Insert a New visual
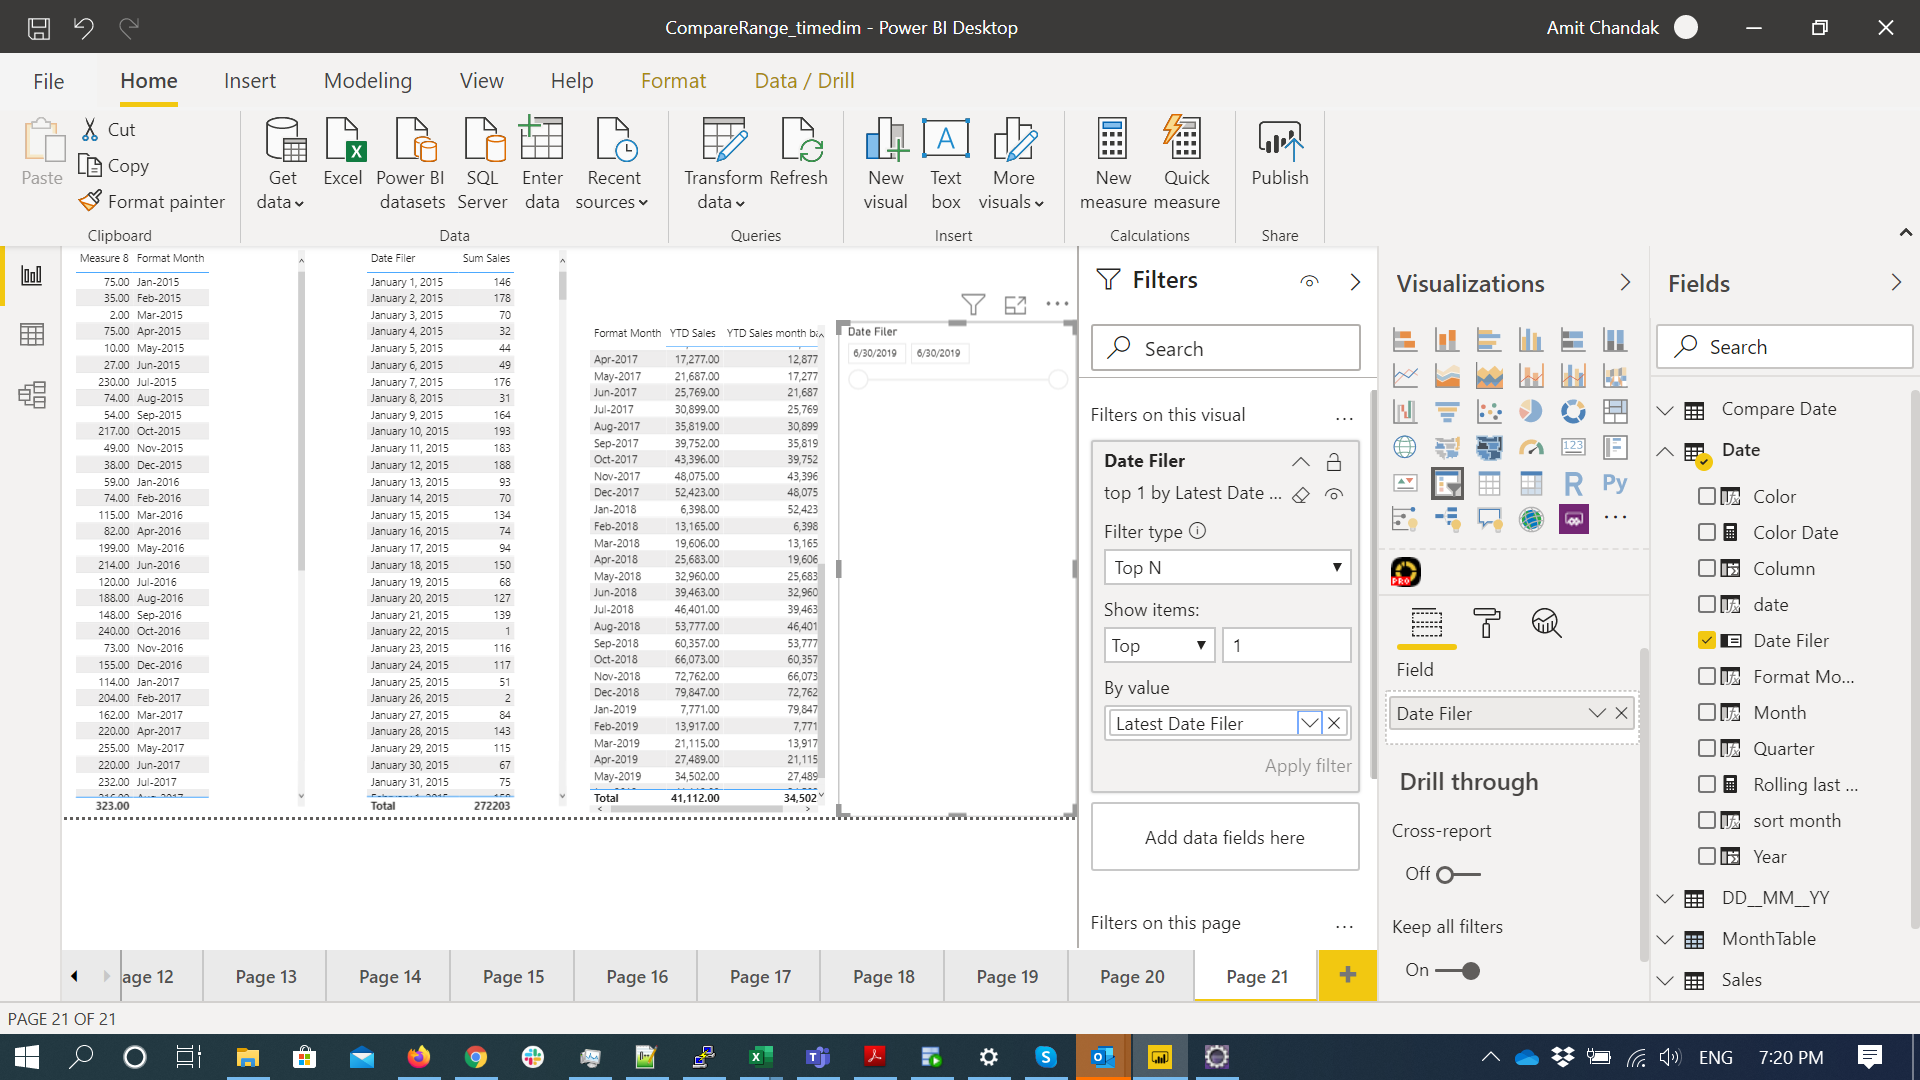The height and width of the screenshot is (1080, 1920). pos(886,163)
